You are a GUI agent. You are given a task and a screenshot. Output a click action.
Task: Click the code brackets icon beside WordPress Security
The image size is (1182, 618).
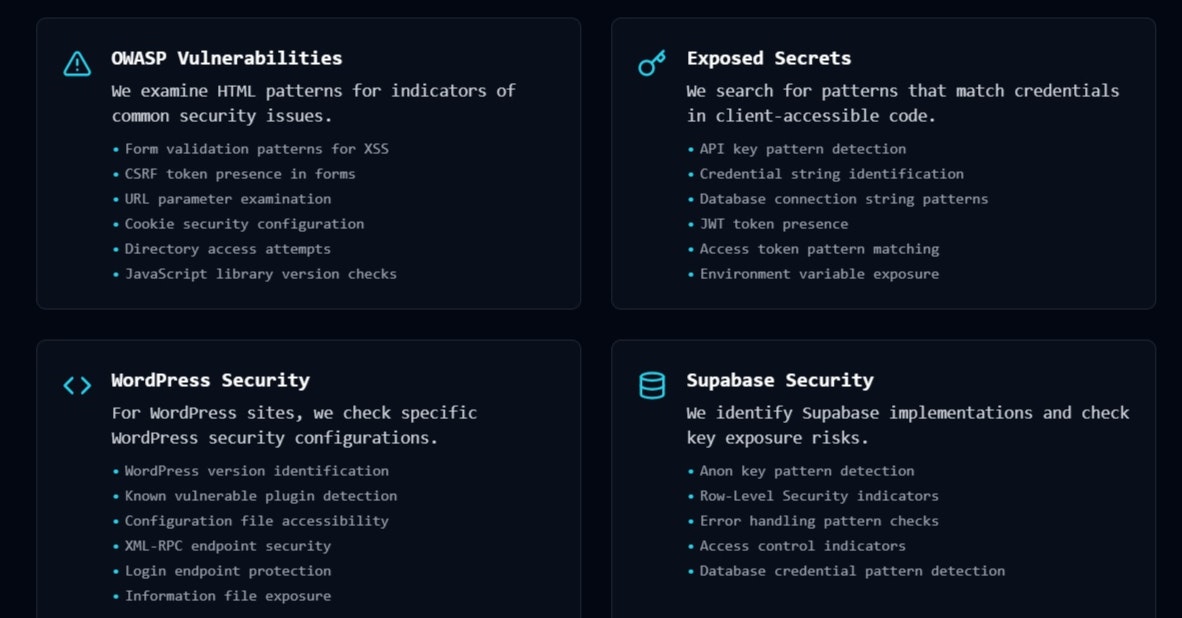[x=77, y=385]
